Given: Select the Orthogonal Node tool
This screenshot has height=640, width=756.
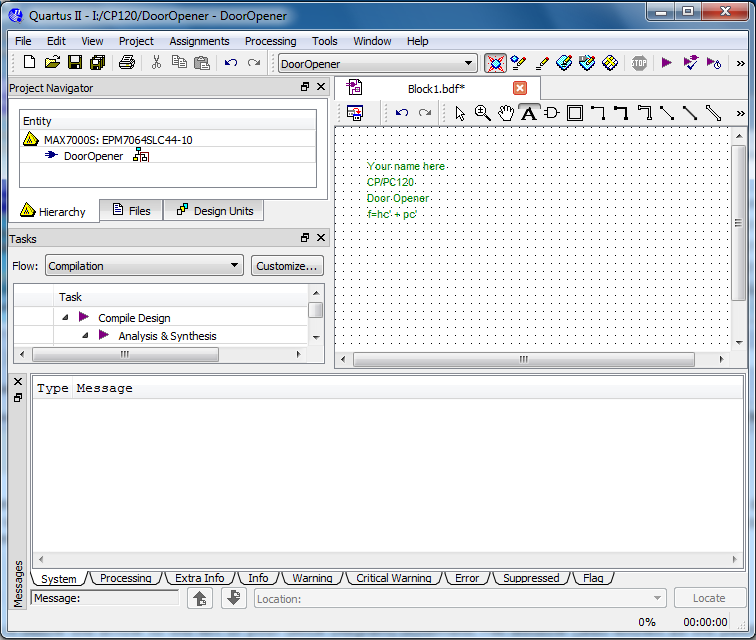Looking at the screenshot, I should 598,113.
